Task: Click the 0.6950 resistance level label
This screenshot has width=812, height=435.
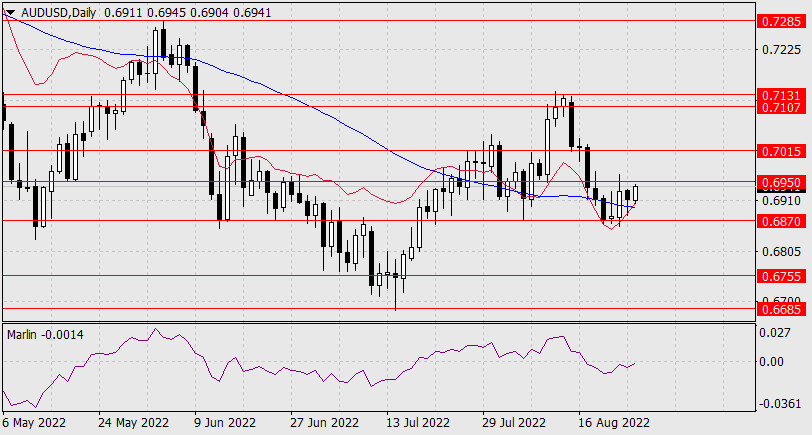Action: click(x=778, y=183)
